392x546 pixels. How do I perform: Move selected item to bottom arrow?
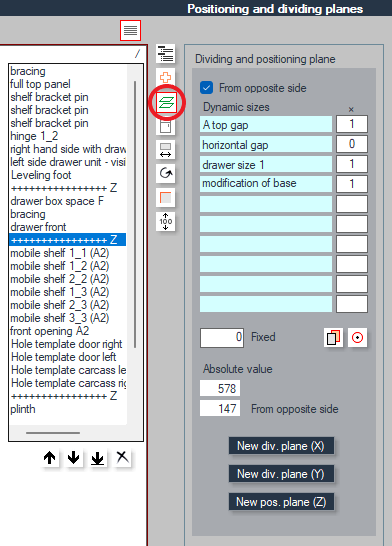tap(97, 458)
